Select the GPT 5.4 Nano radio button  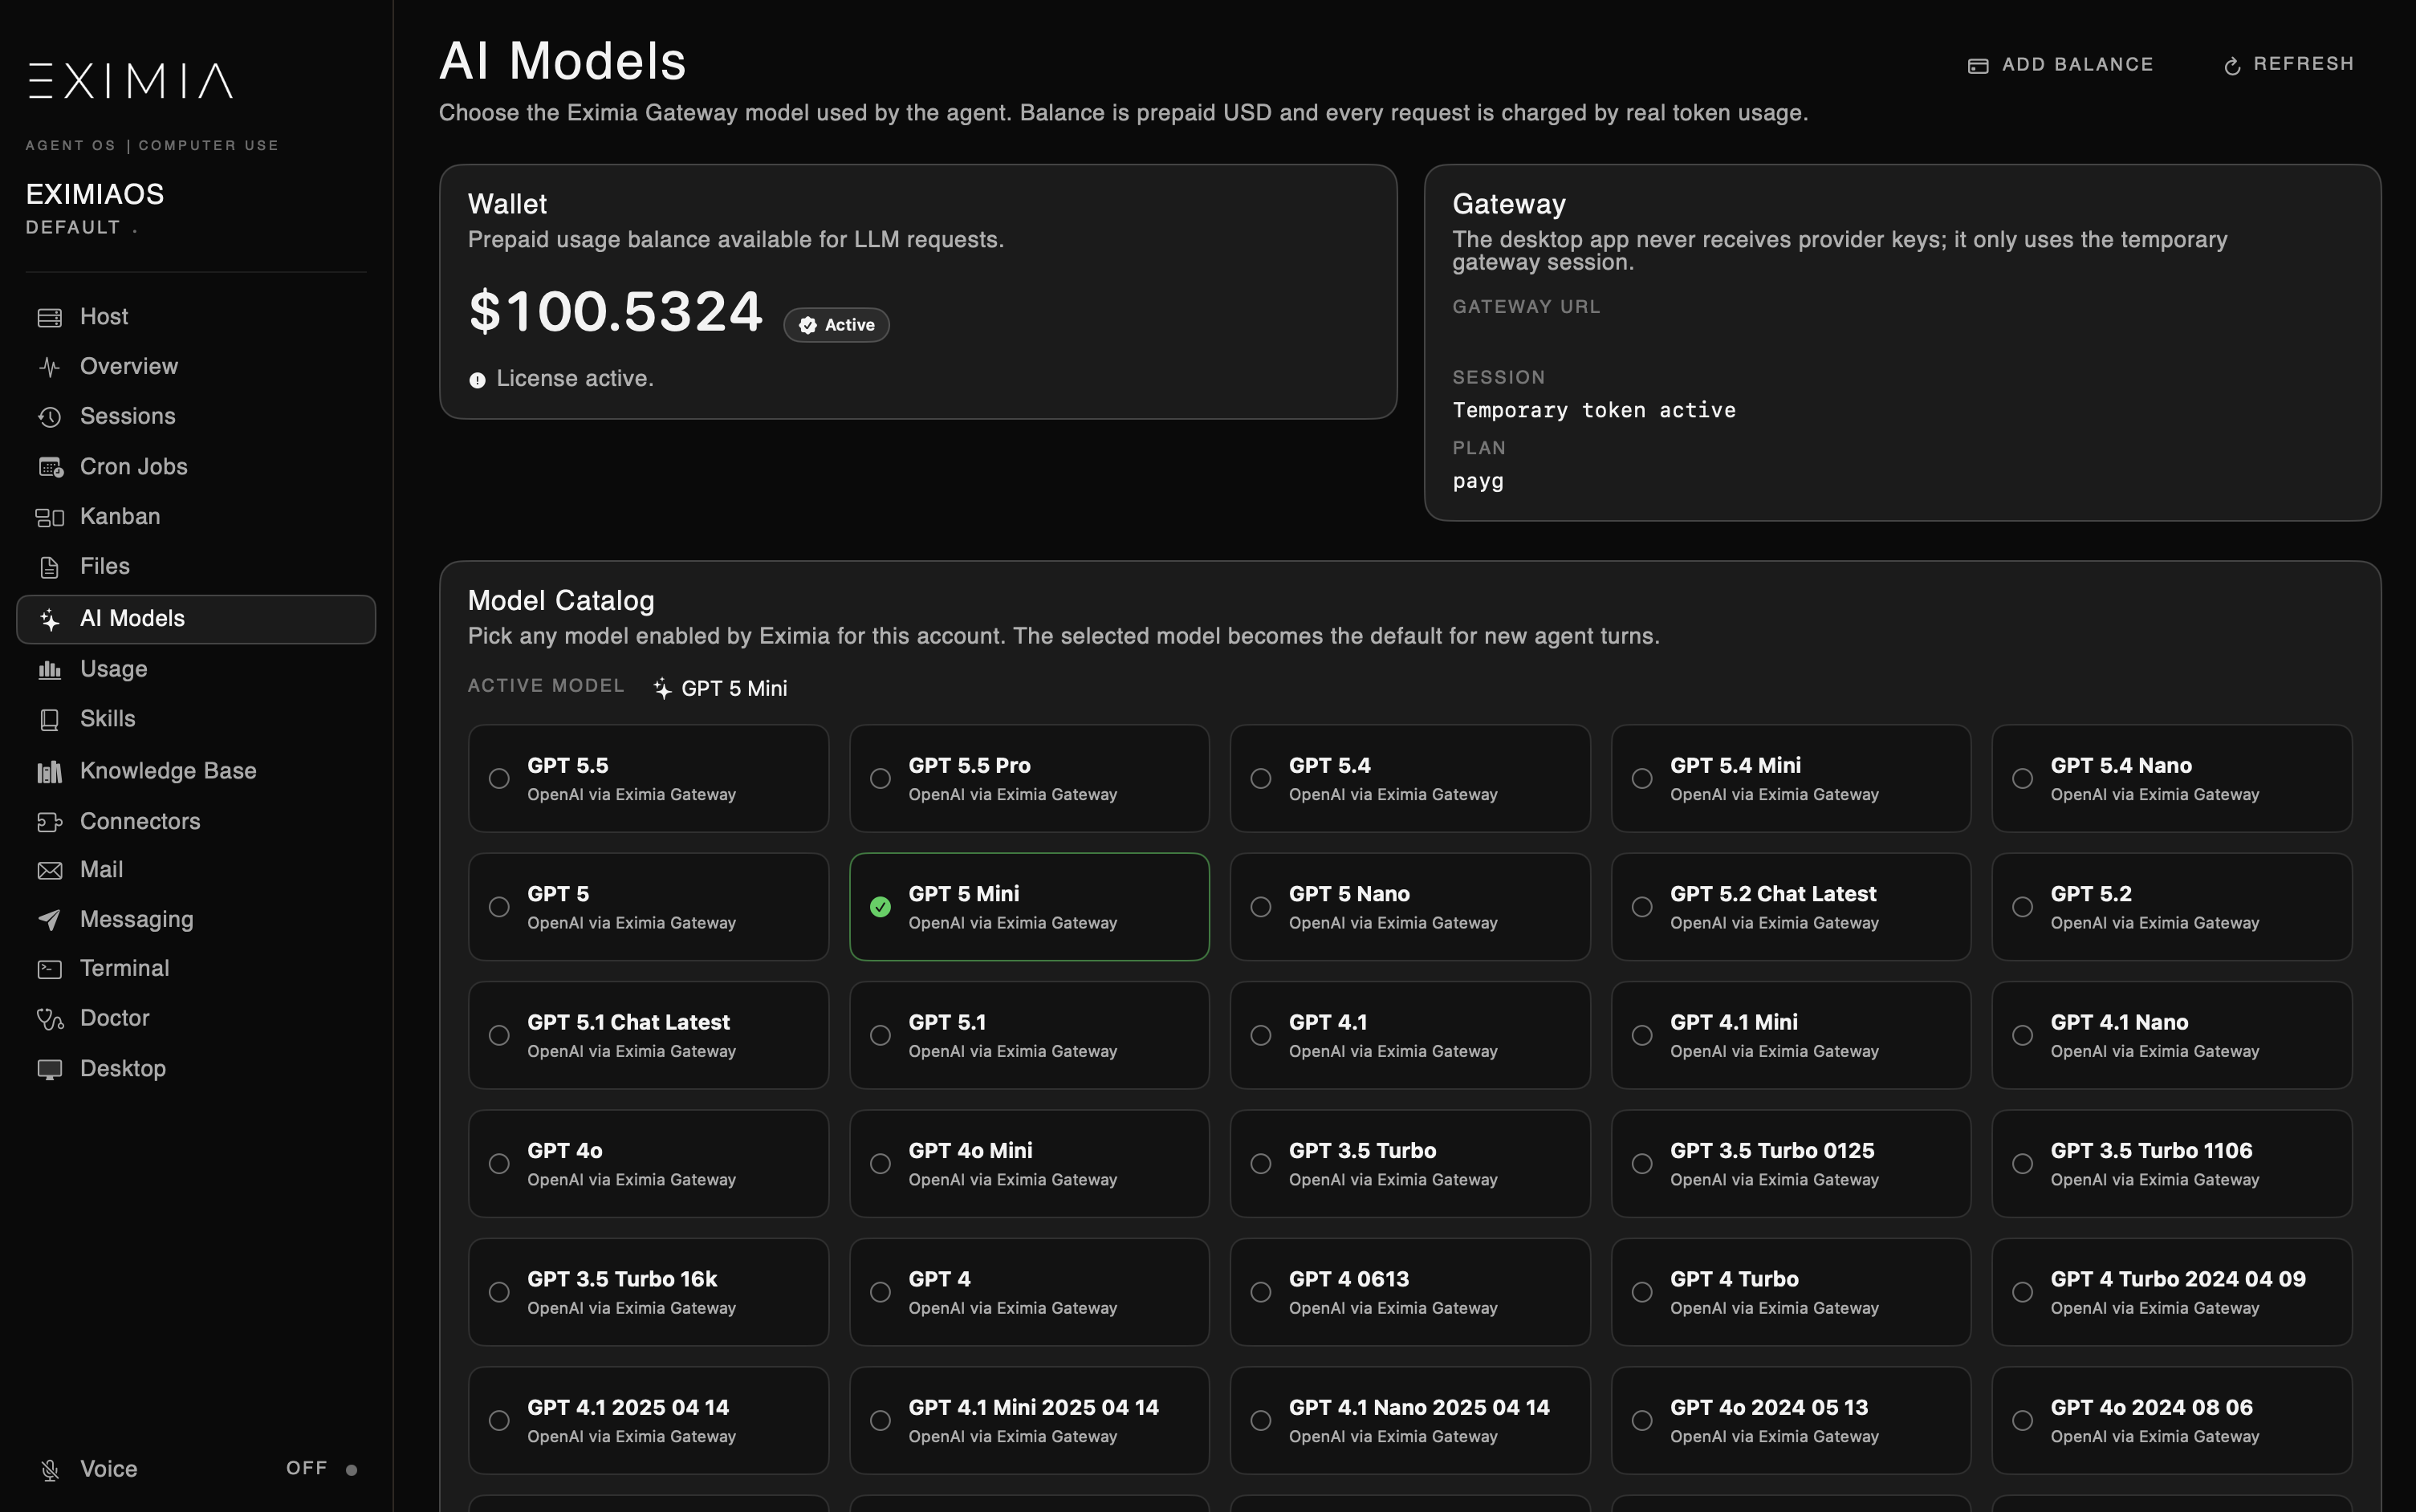(2022, 779)
